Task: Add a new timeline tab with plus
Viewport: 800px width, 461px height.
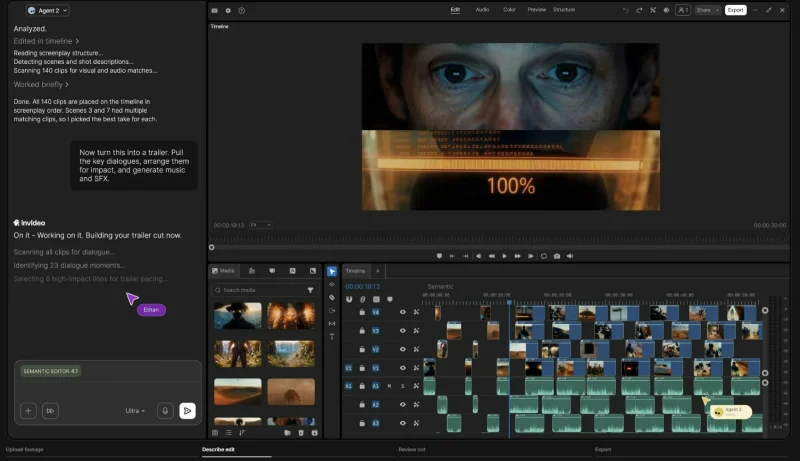Action: [x=378, y=271]
